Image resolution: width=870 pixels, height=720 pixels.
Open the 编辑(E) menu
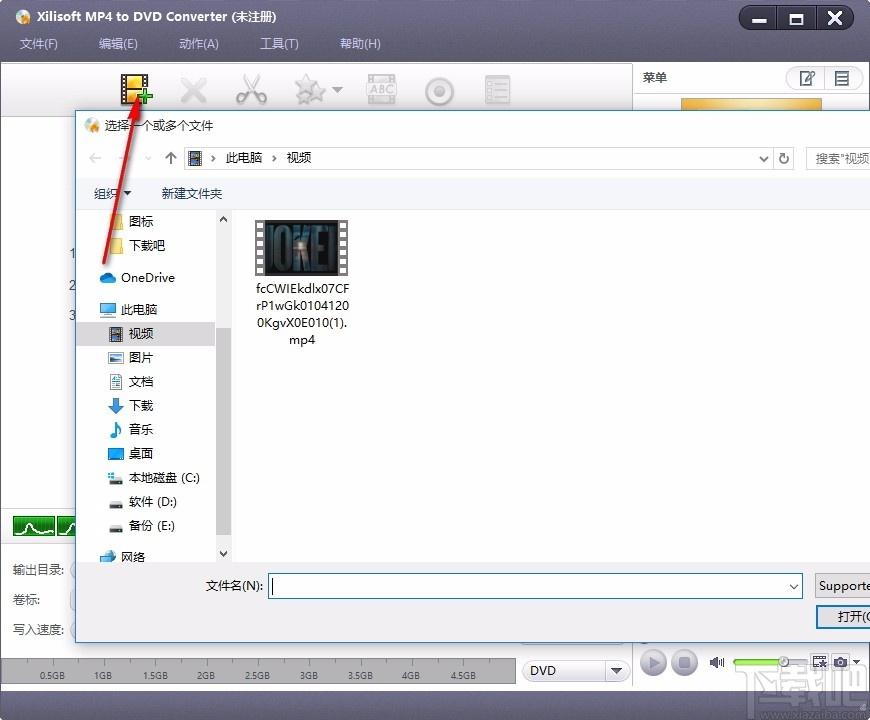tap(118, 43)
